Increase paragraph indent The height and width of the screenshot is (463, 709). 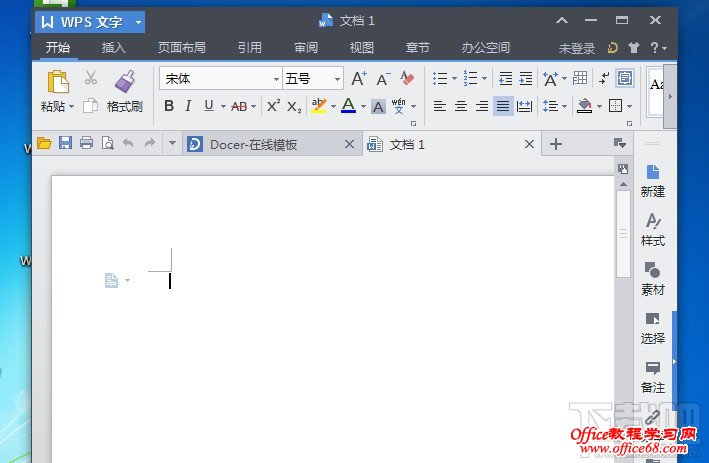pyautogui.click(x=525, y=79)
